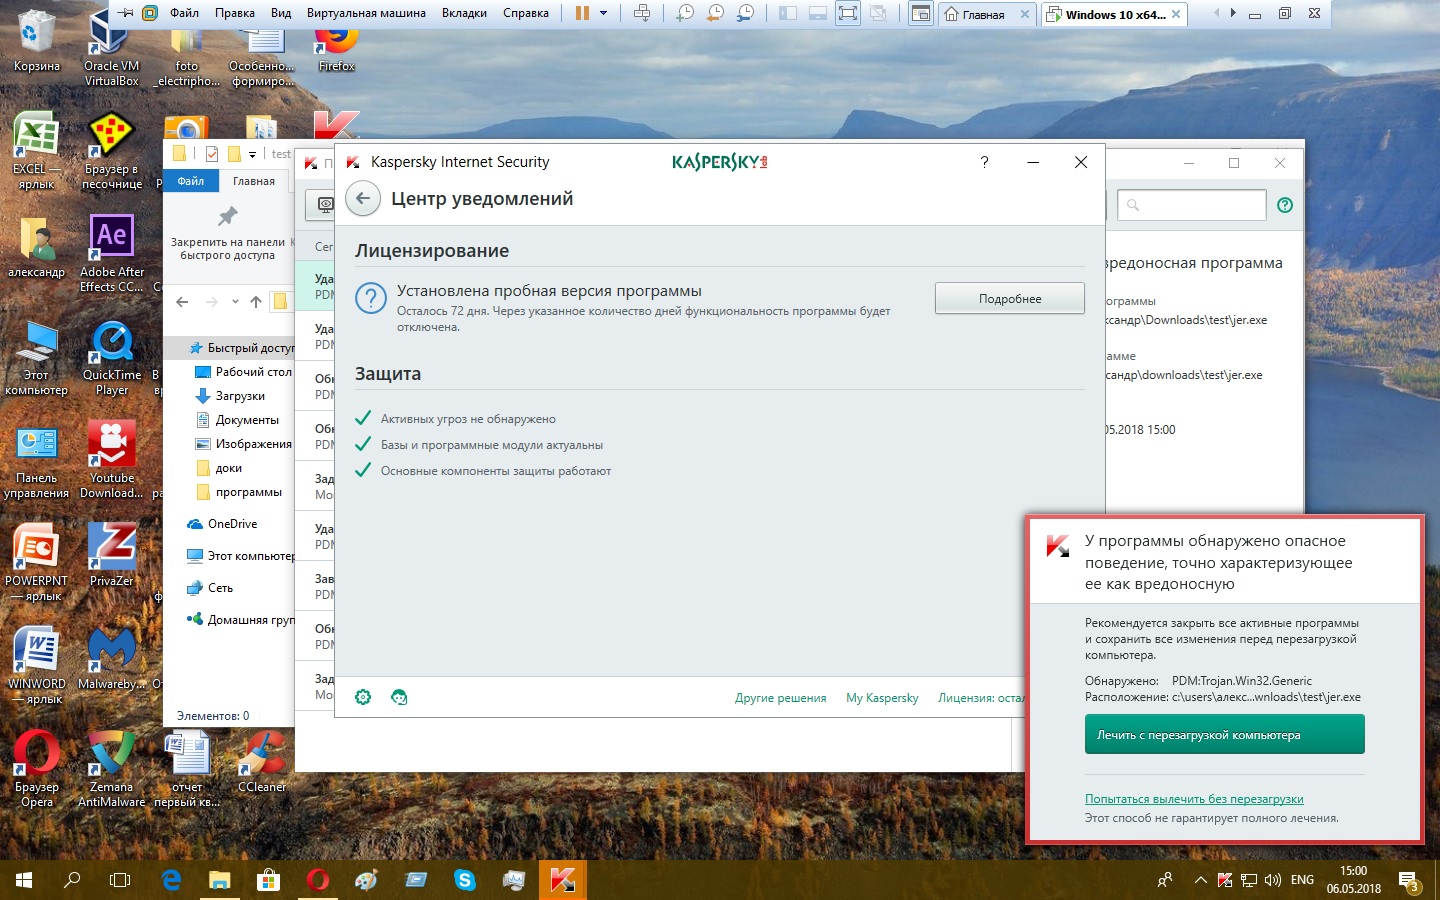This screenshot has height=900, width=1440.
Task: Click the Подробнее button
Action: (x=1010, y=298)
